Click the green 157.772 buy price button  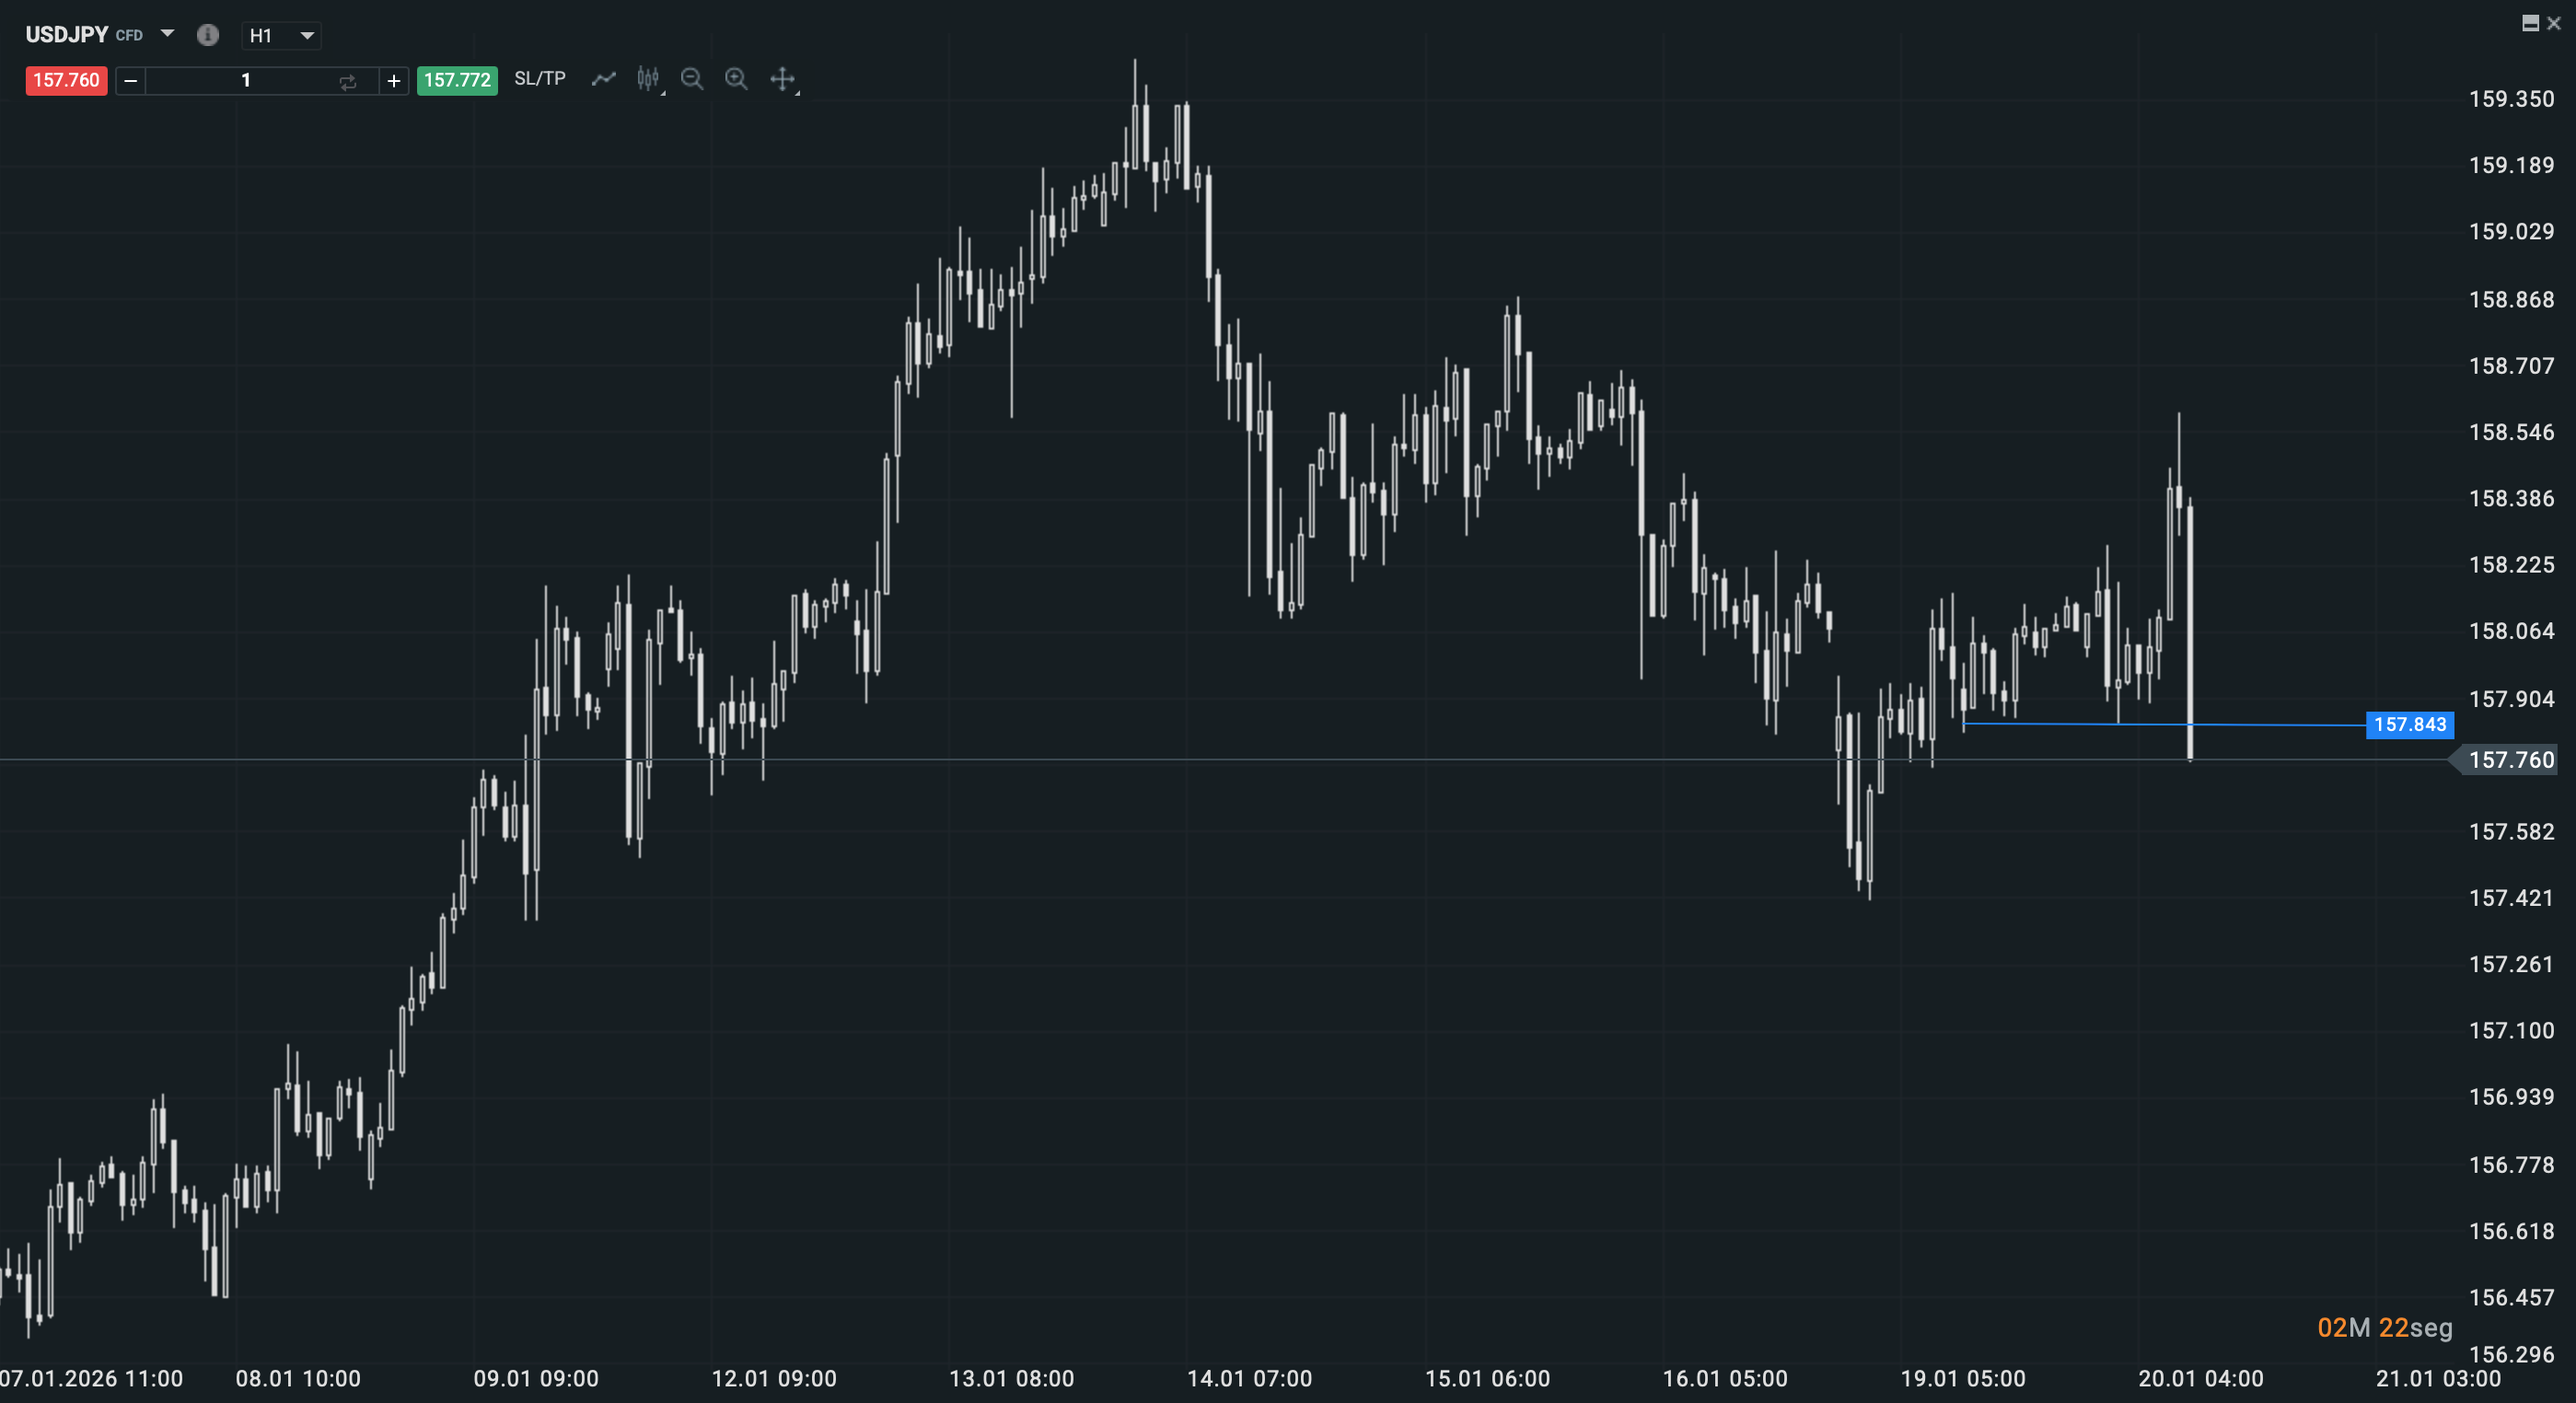click(x=456, y=81)
